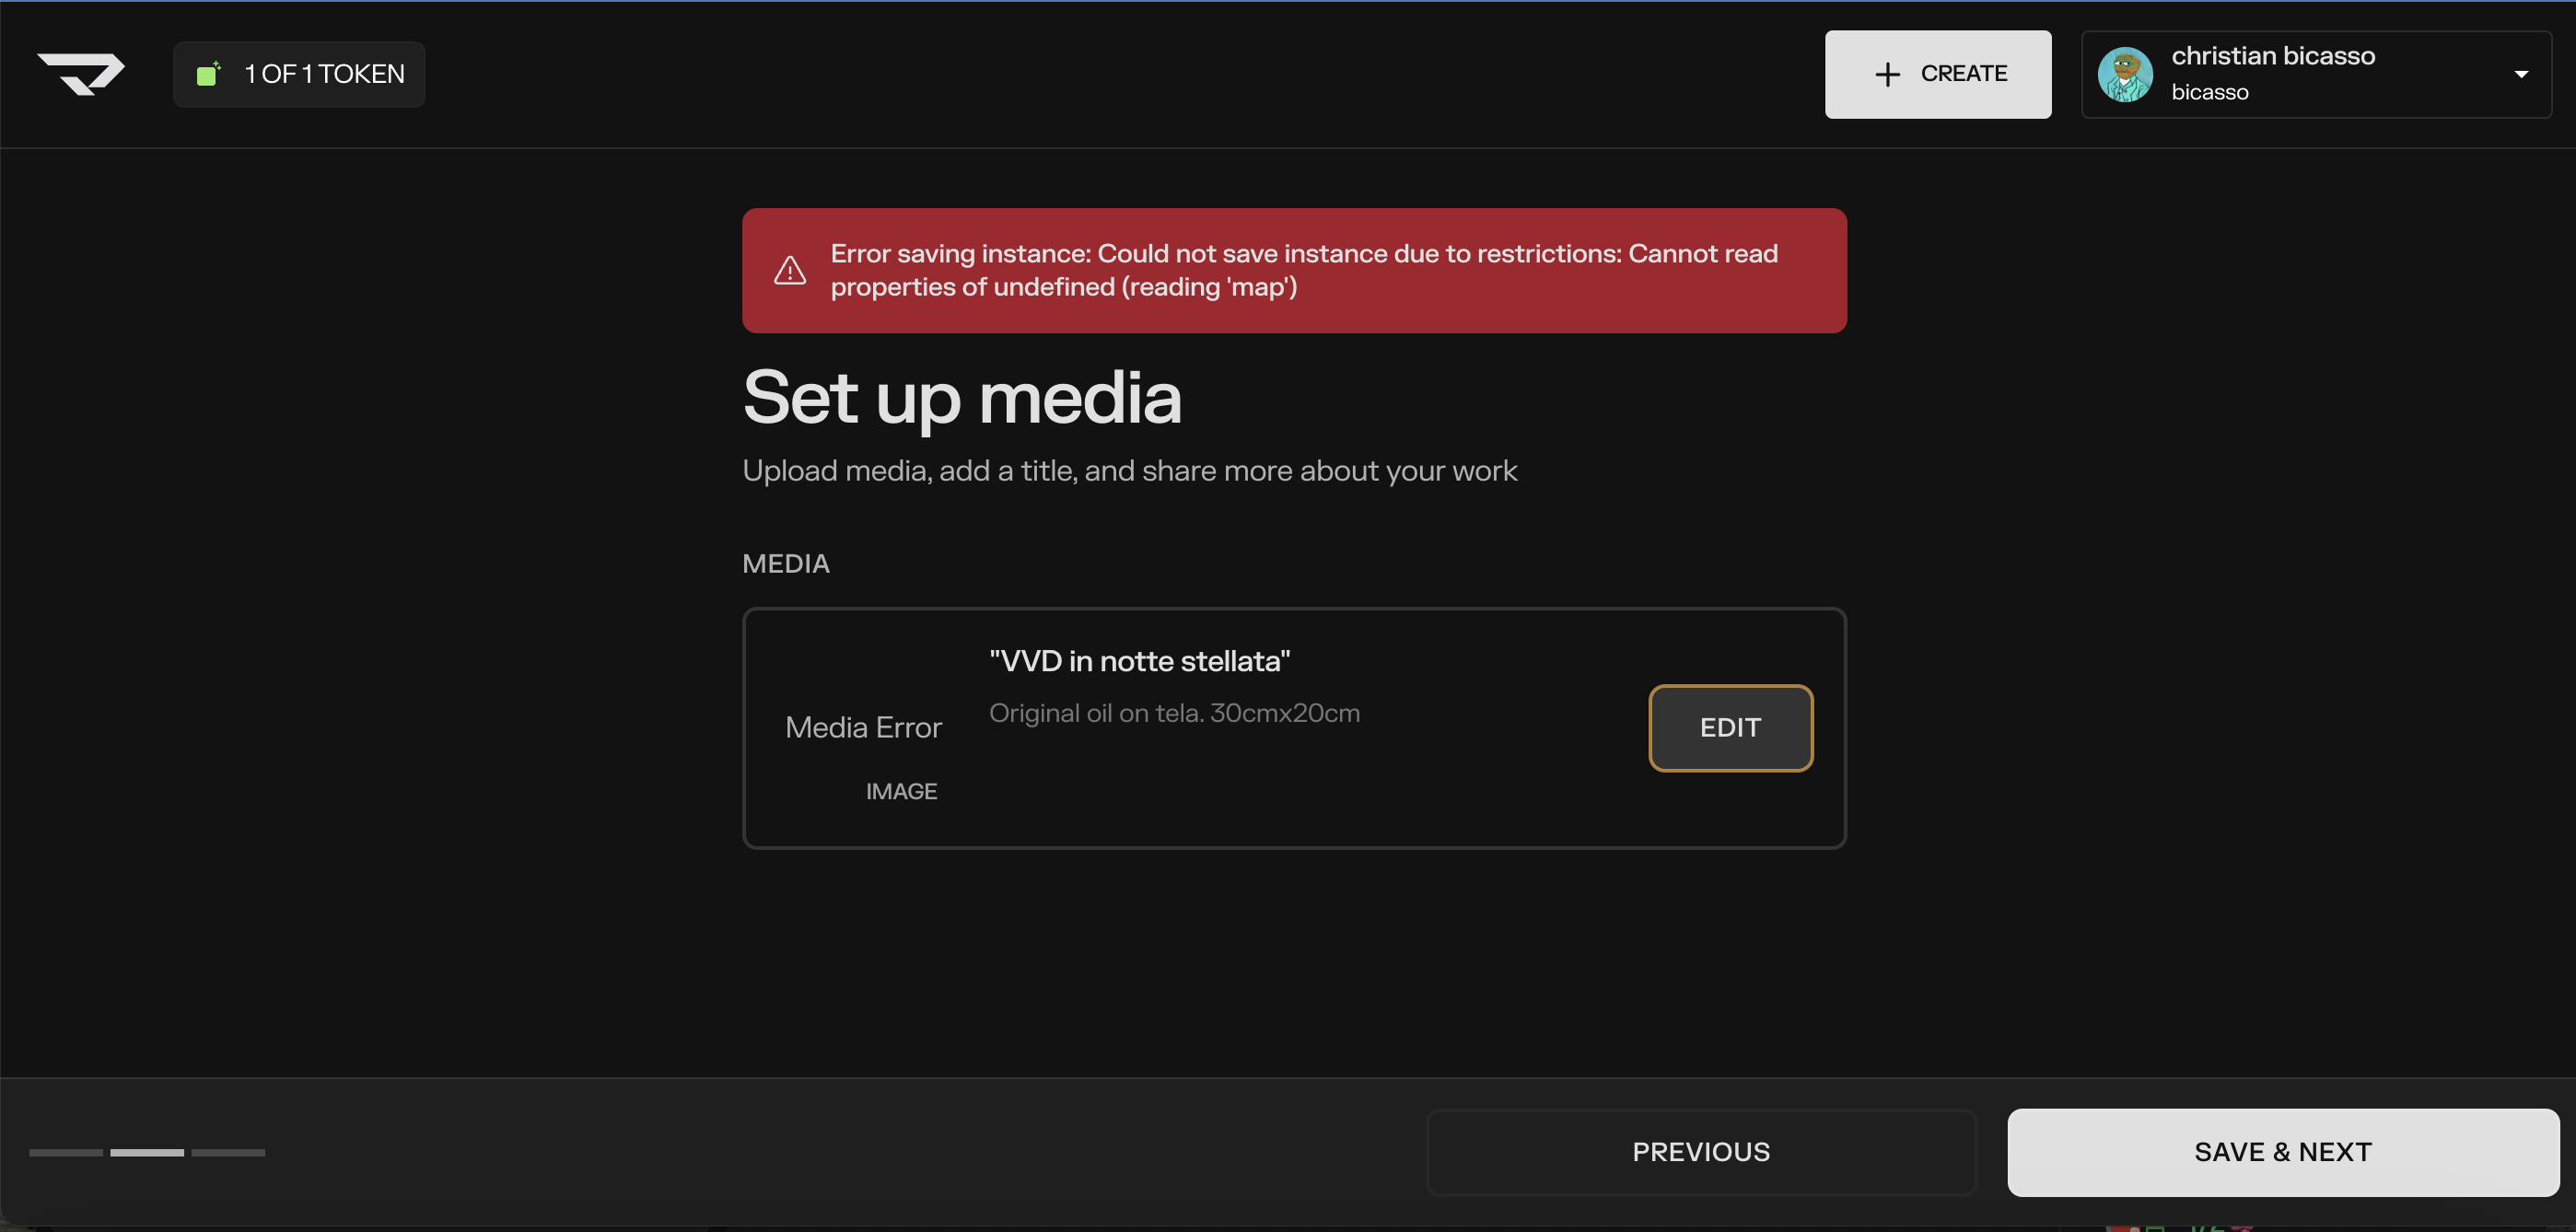The height and width of the screenshot is (1232, 2576).
Task: Click christian bicasso's avatar picture
Action: (x=2125, y=74)
